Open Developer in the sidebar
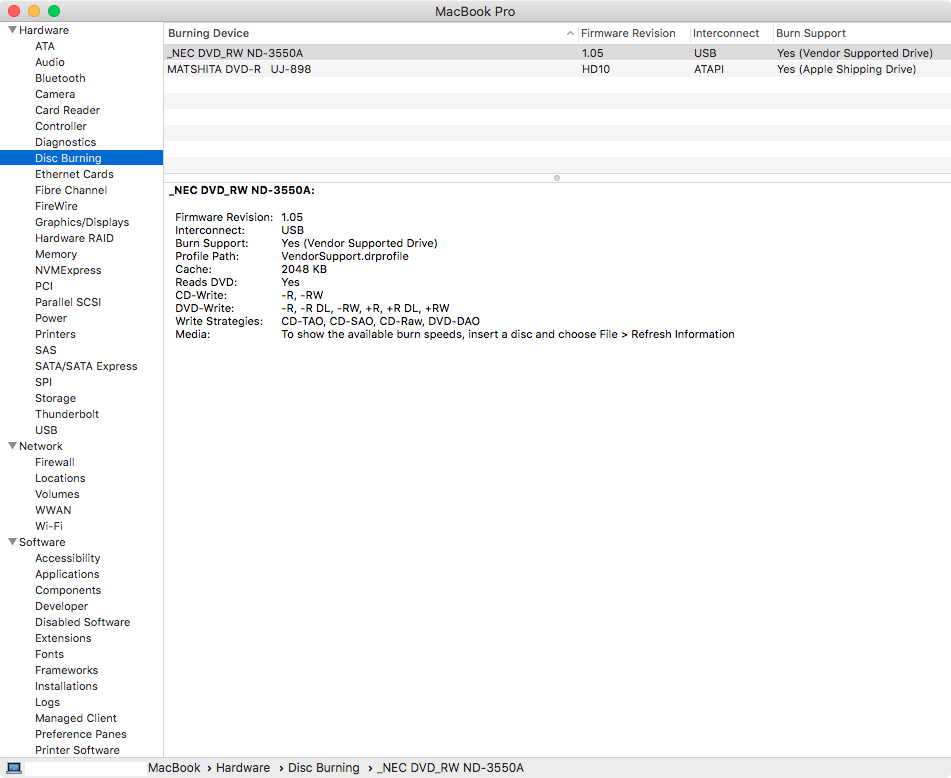 pos(61,606)
